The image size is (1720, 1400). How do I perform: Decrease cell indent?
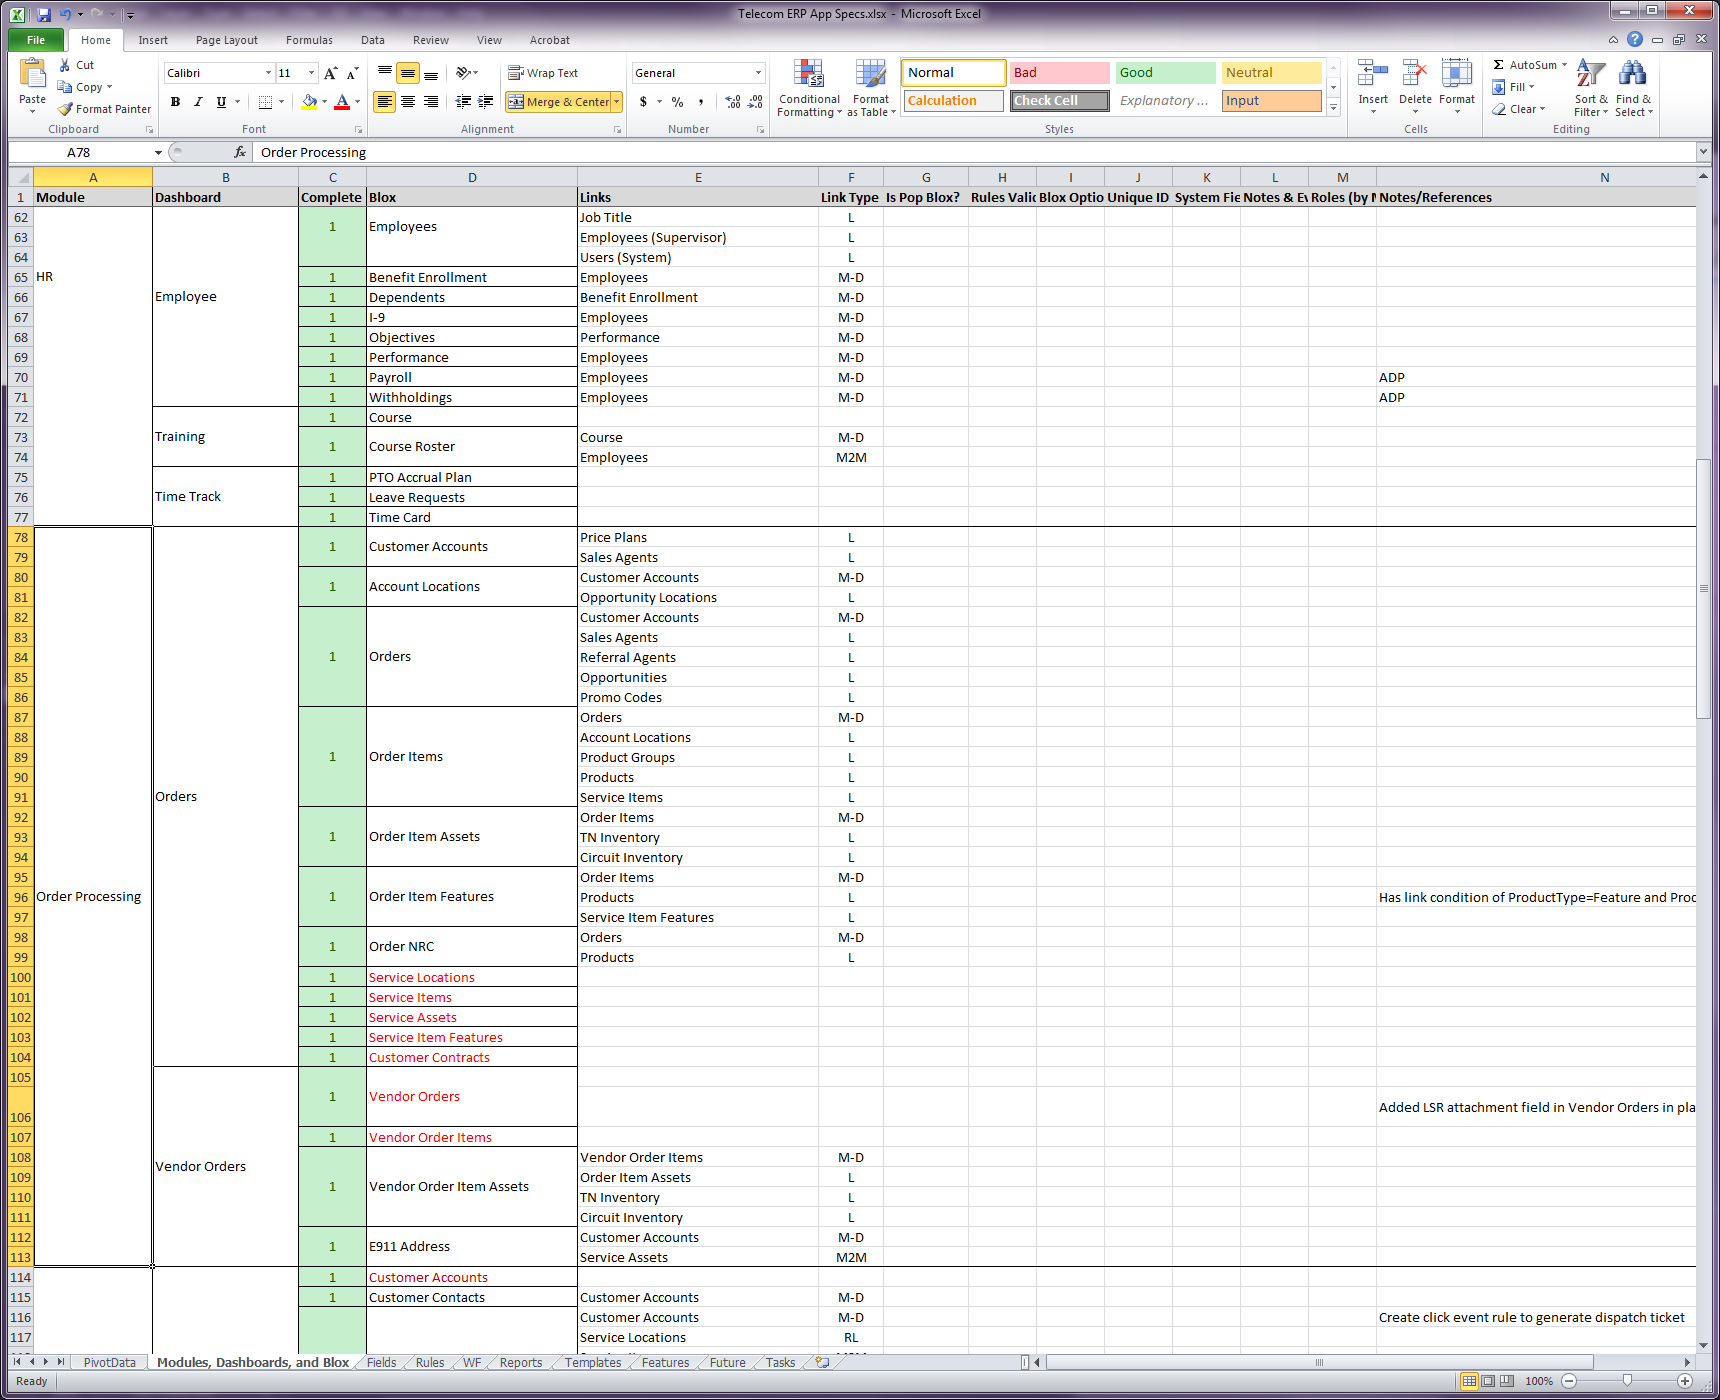point(463,102)
